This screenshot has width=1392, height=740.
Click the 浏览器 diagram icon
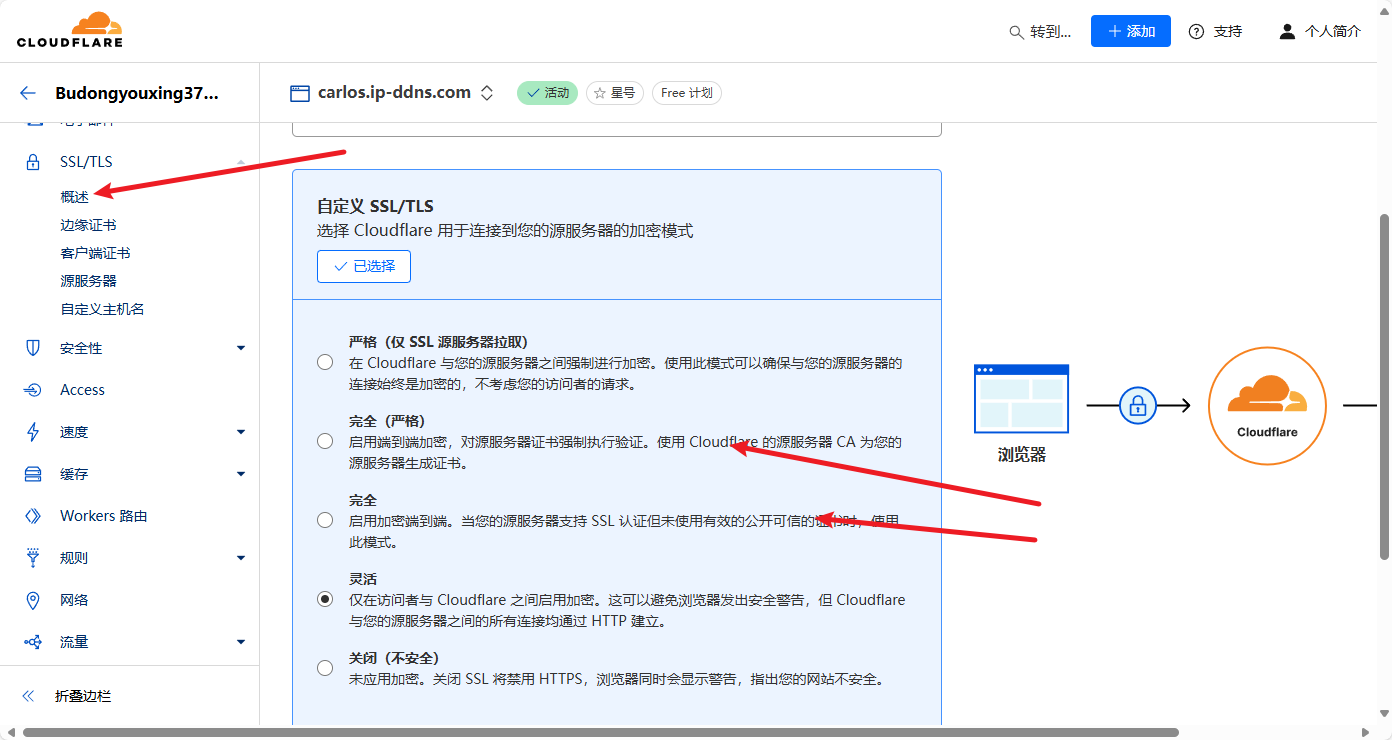pyautogui.click(x=1021, y=398)
